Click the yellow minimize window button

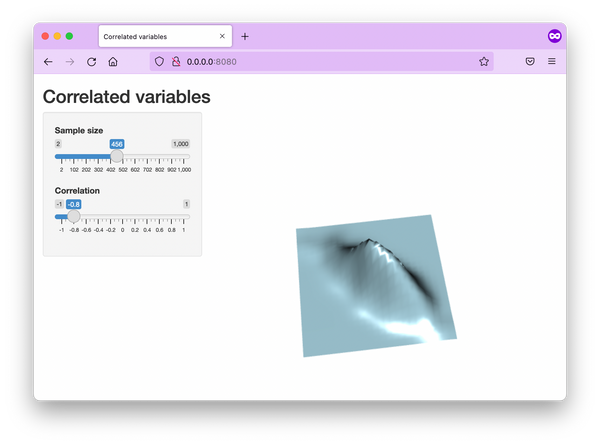(57, 36)
